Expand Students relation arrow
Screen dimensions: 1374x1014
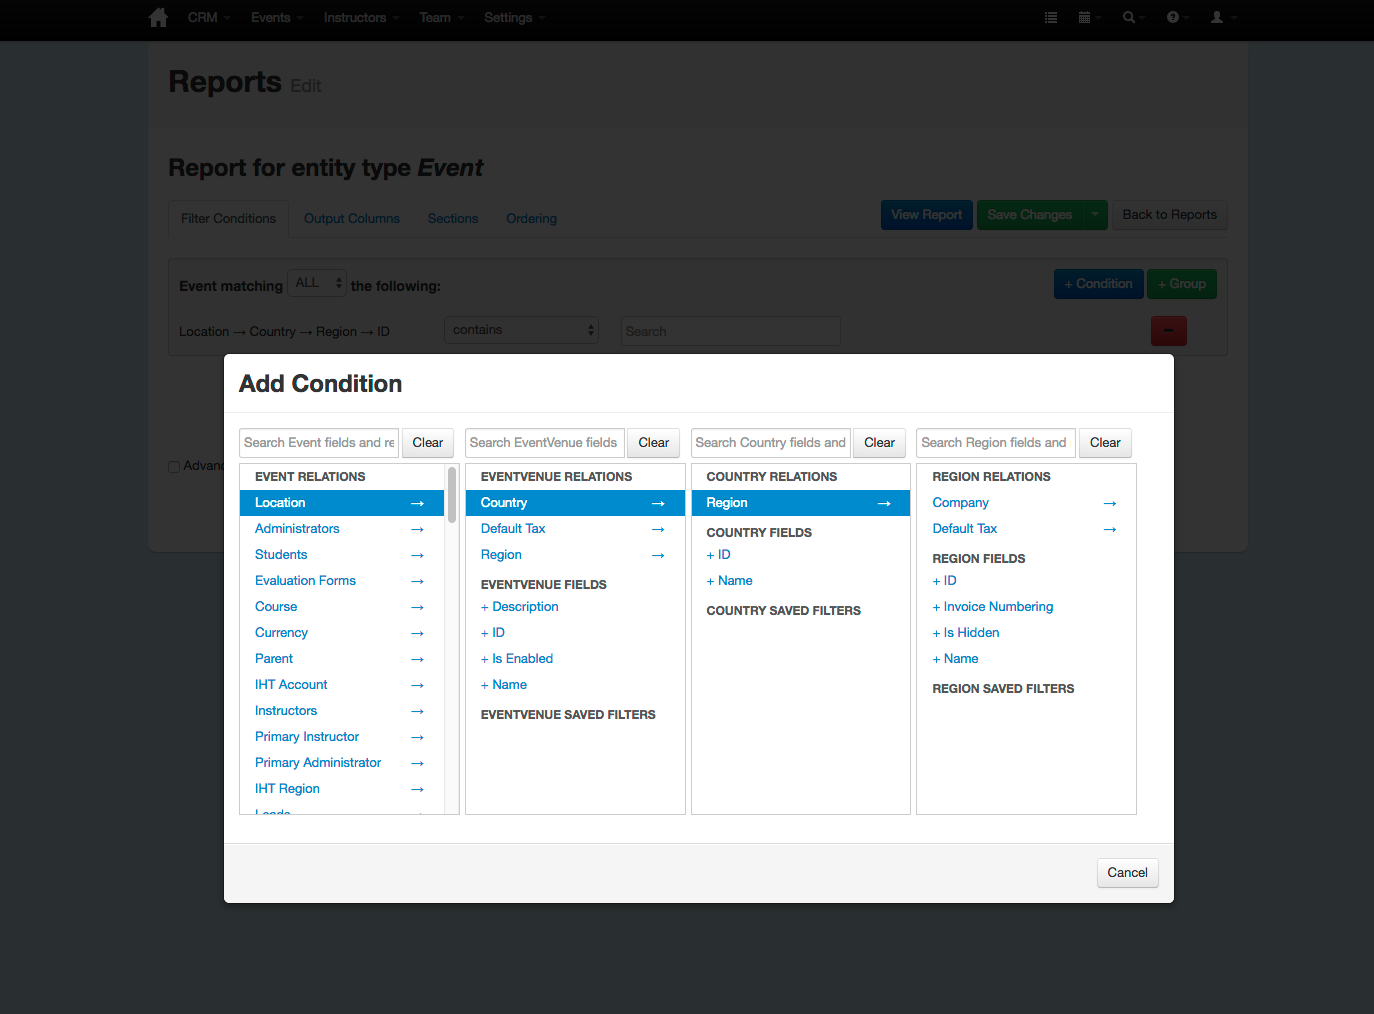(418, 555)
